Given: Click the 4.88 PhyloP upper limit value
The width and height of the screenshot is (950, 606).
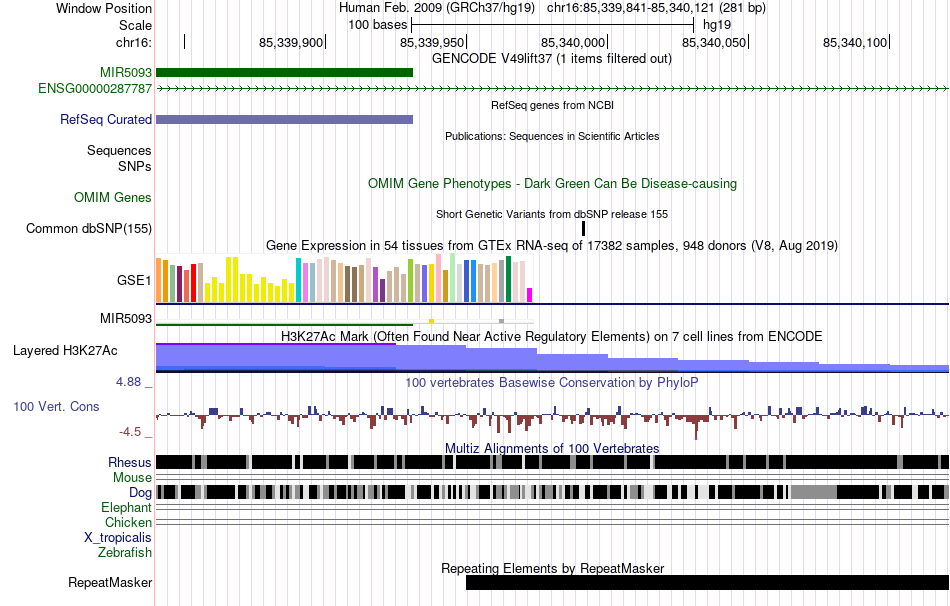Looking at the screenshot, I should pos(128,382).
